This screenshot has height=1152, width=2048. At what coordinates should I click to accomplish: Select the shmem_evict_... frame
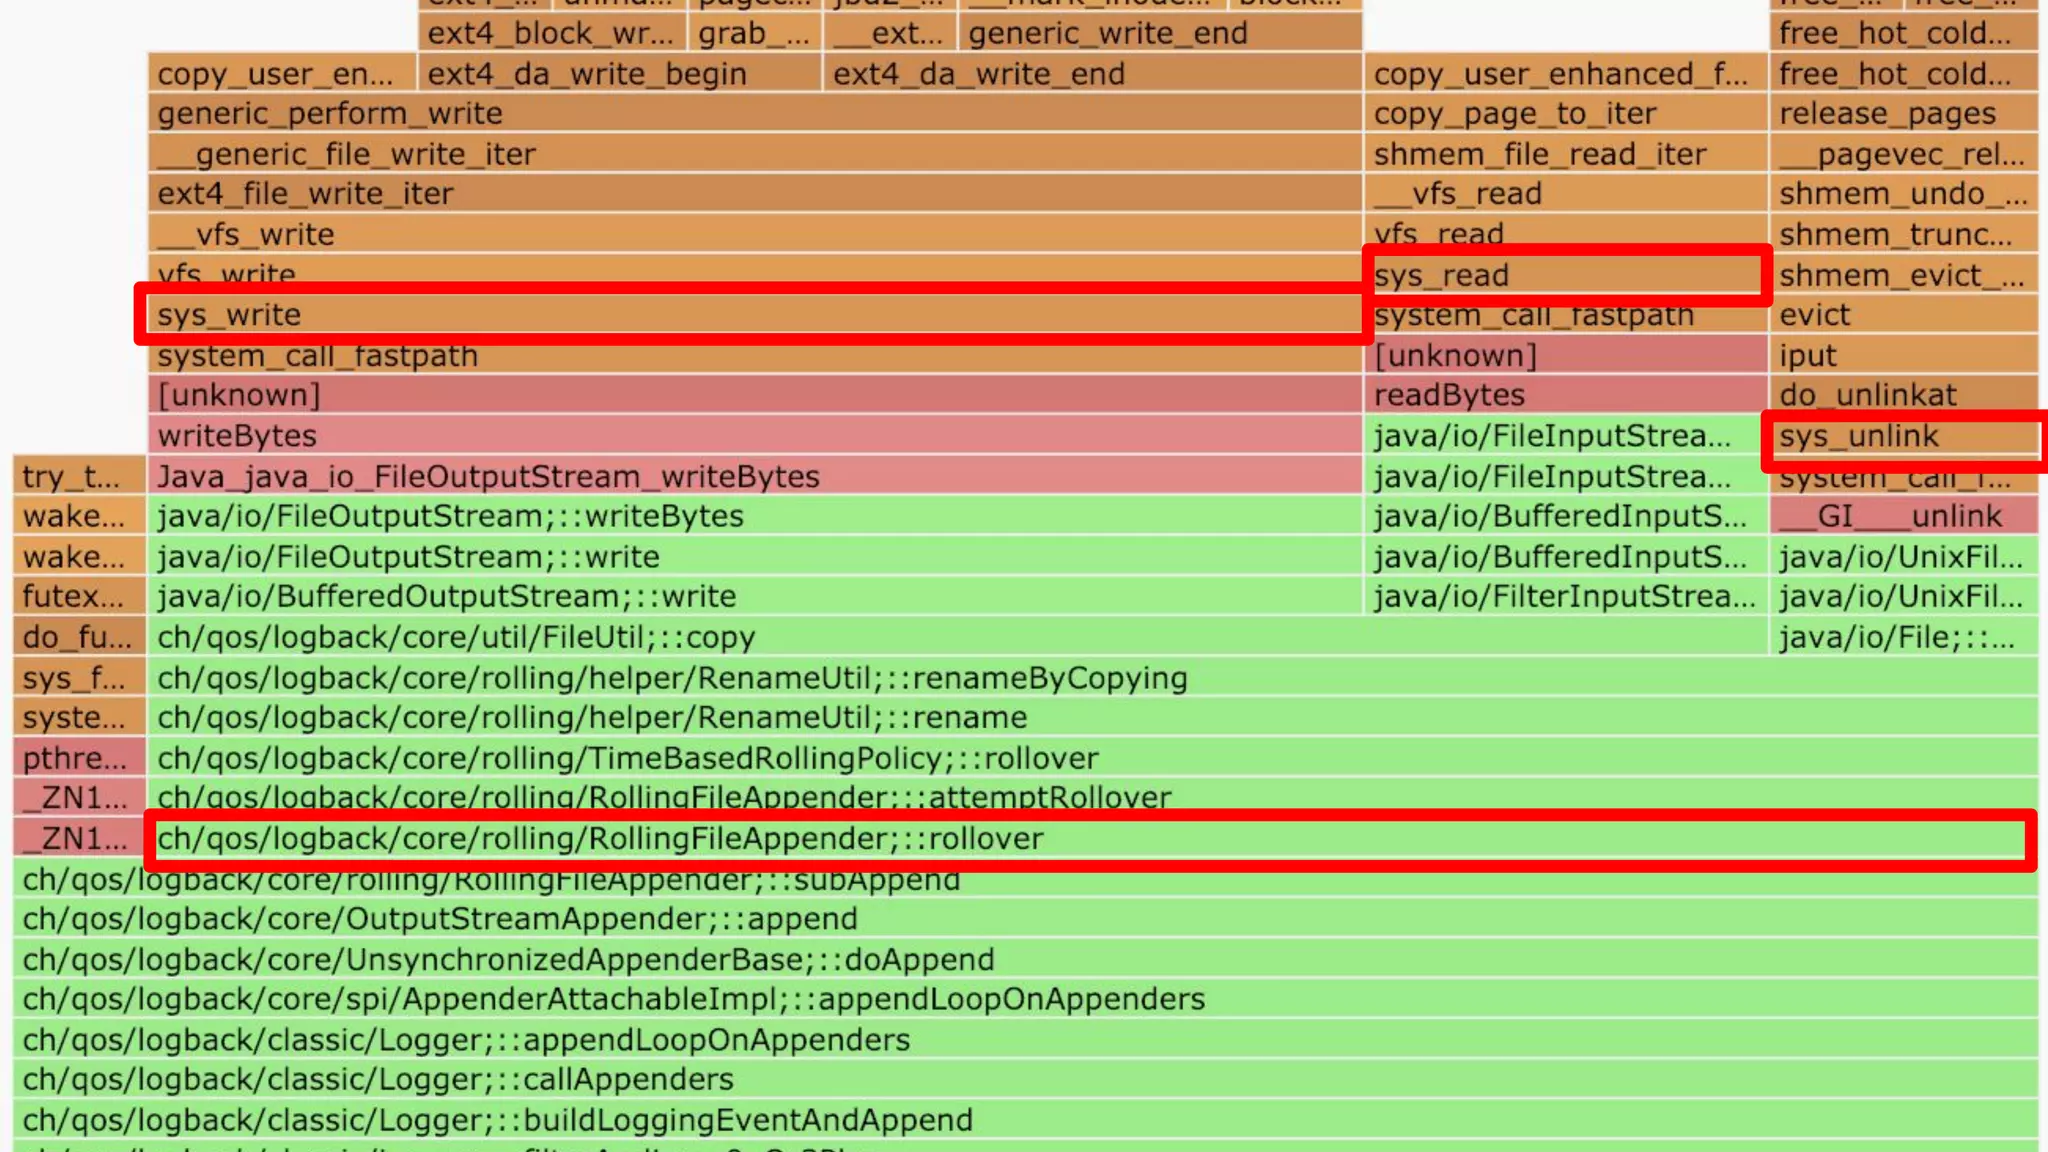pyautogui.click(x=1904, y=275)
